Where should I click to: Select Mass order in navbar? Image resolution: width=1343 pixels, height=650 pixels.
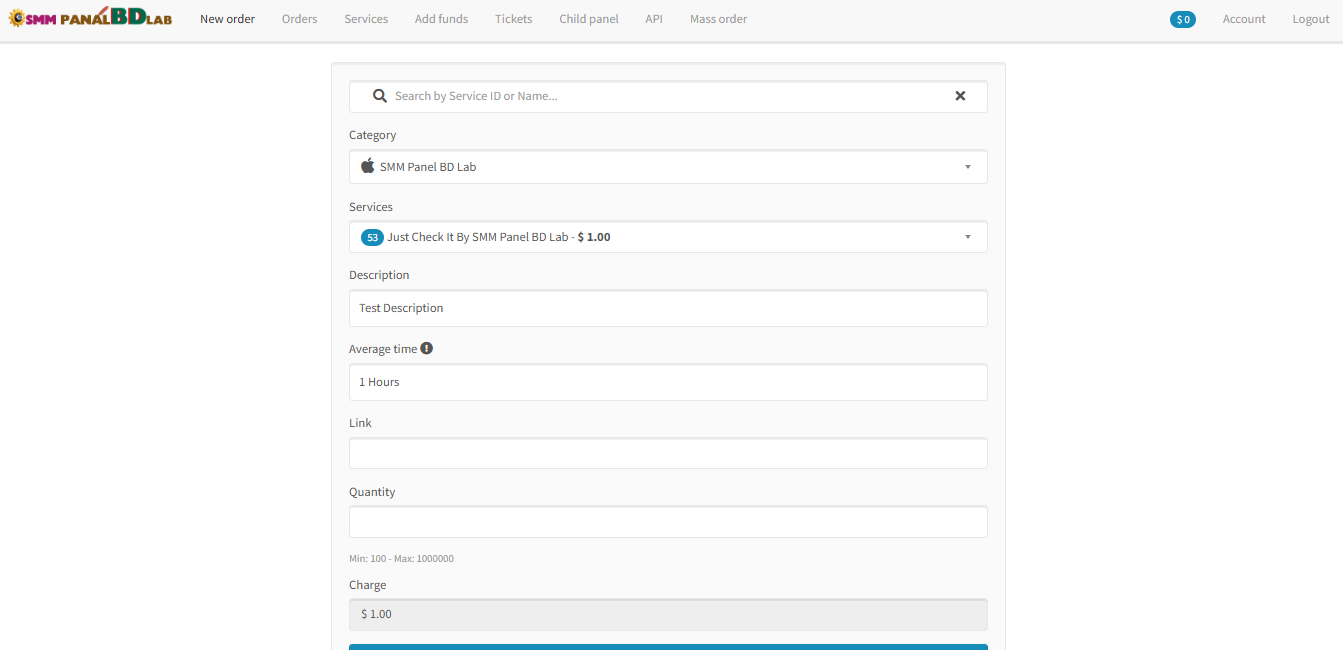coord(718,19)
